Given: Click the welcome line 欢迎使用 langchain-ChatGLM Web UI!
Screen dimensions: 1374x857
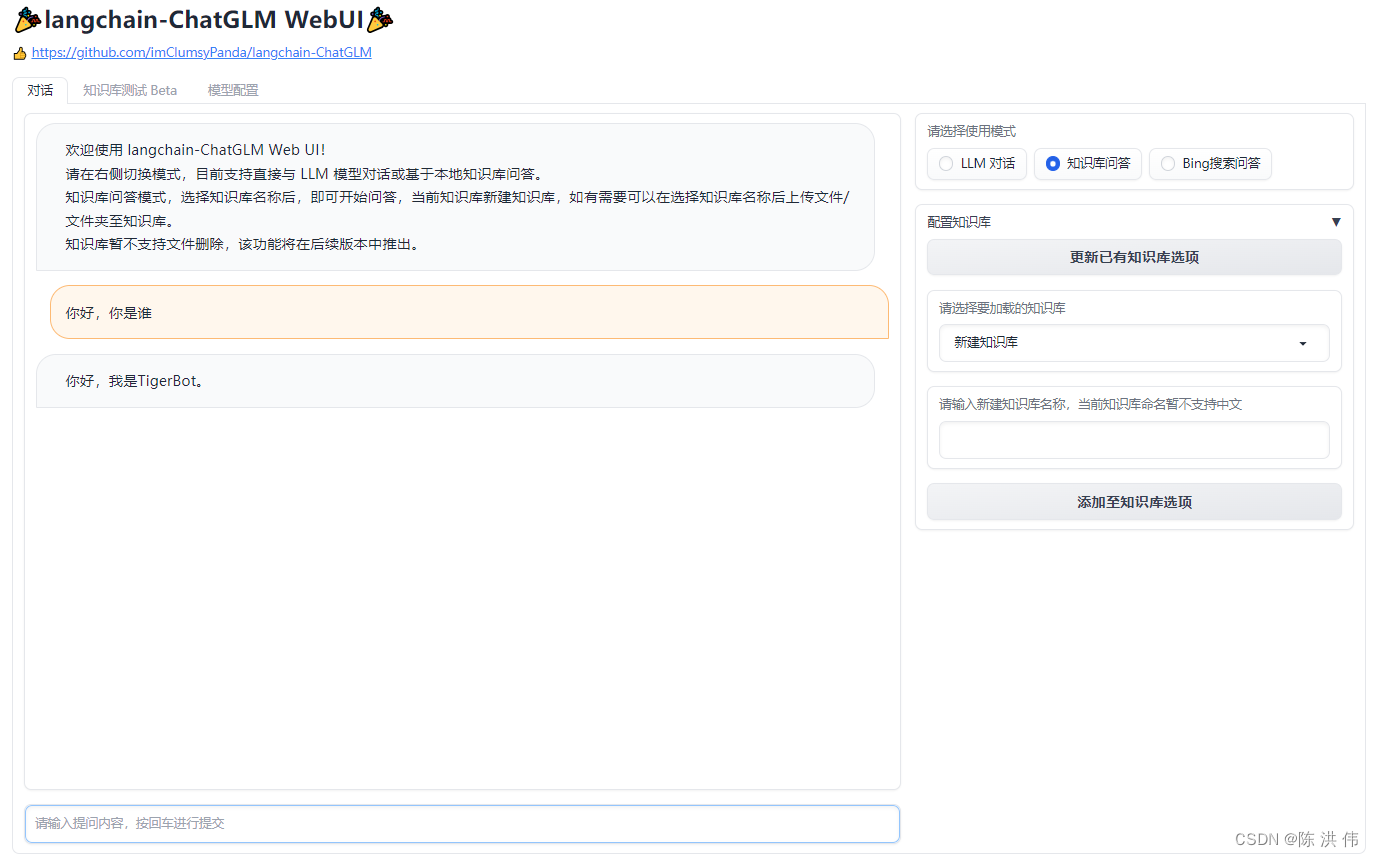Looking at the screenshot, I should (x=196, y=150).
